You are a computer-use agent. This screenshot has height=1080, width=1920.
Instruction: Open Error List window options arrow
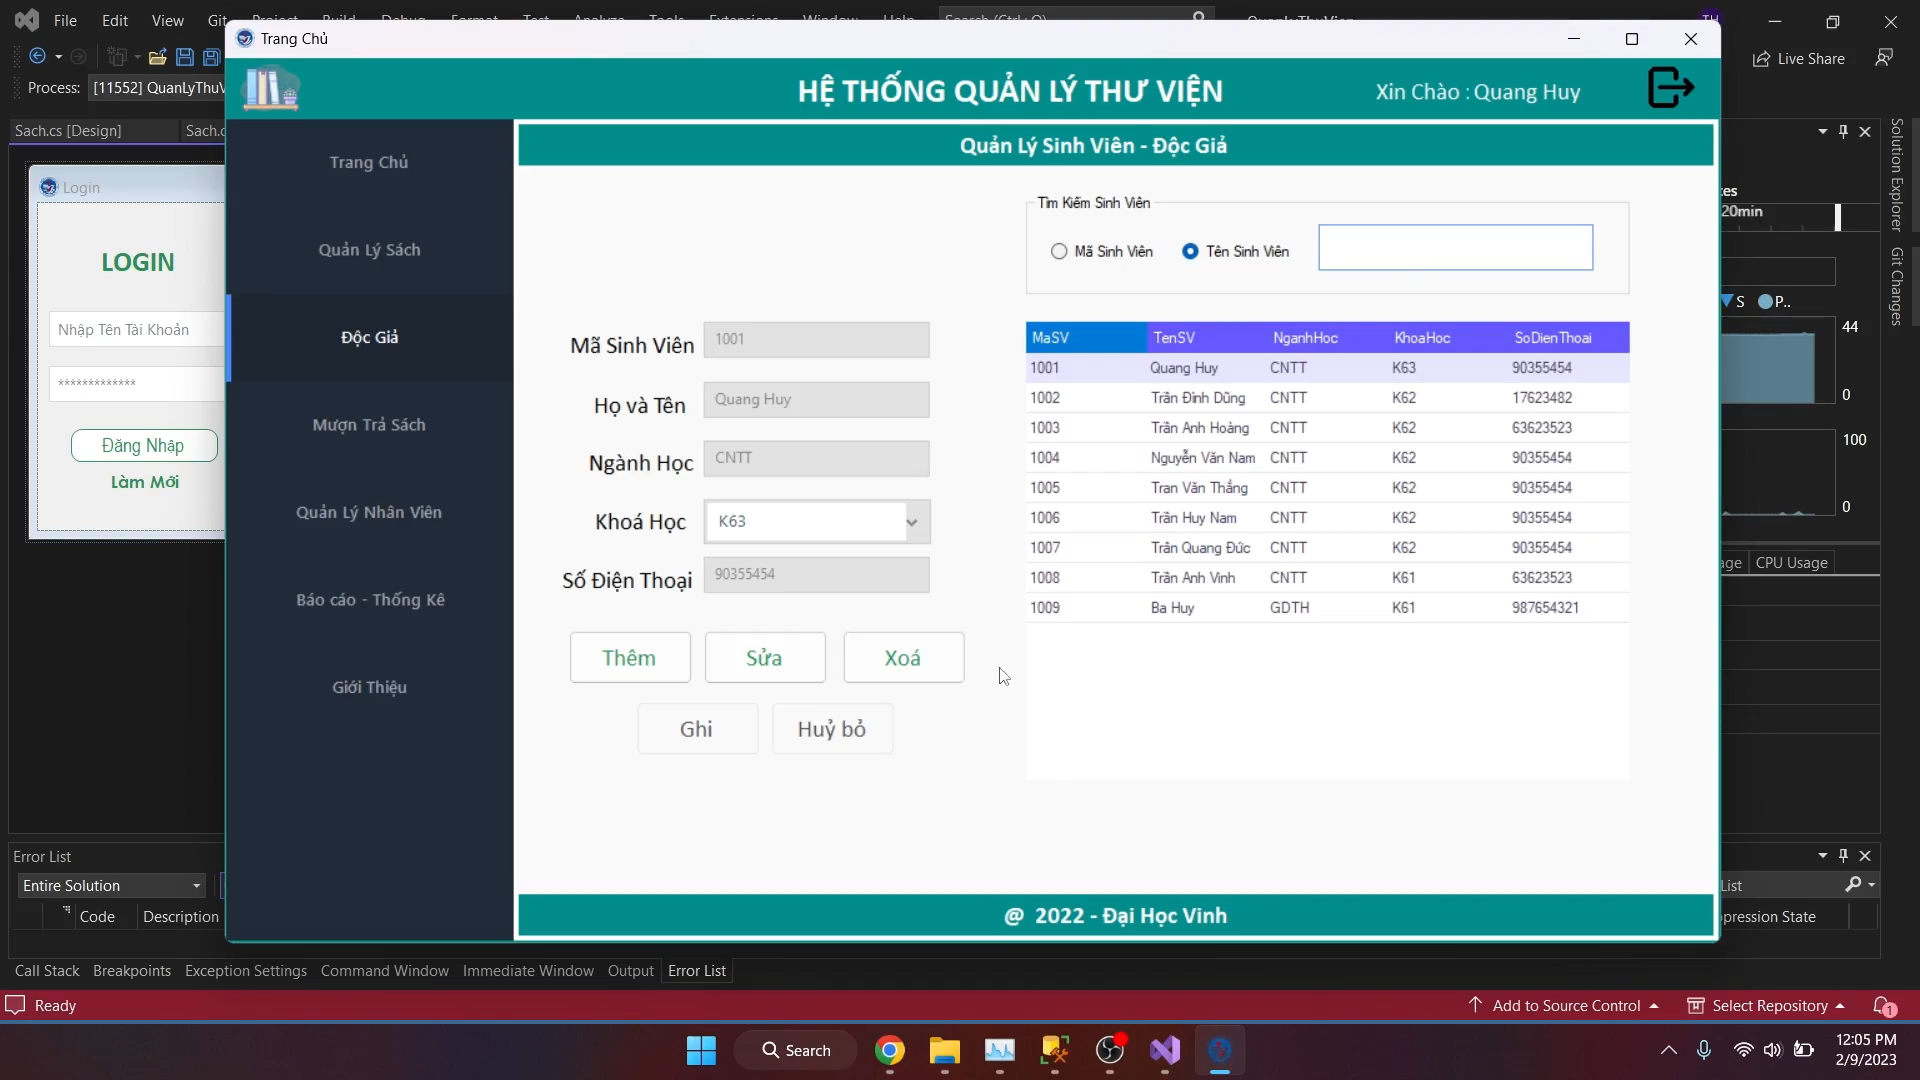tap(1822, 856)
